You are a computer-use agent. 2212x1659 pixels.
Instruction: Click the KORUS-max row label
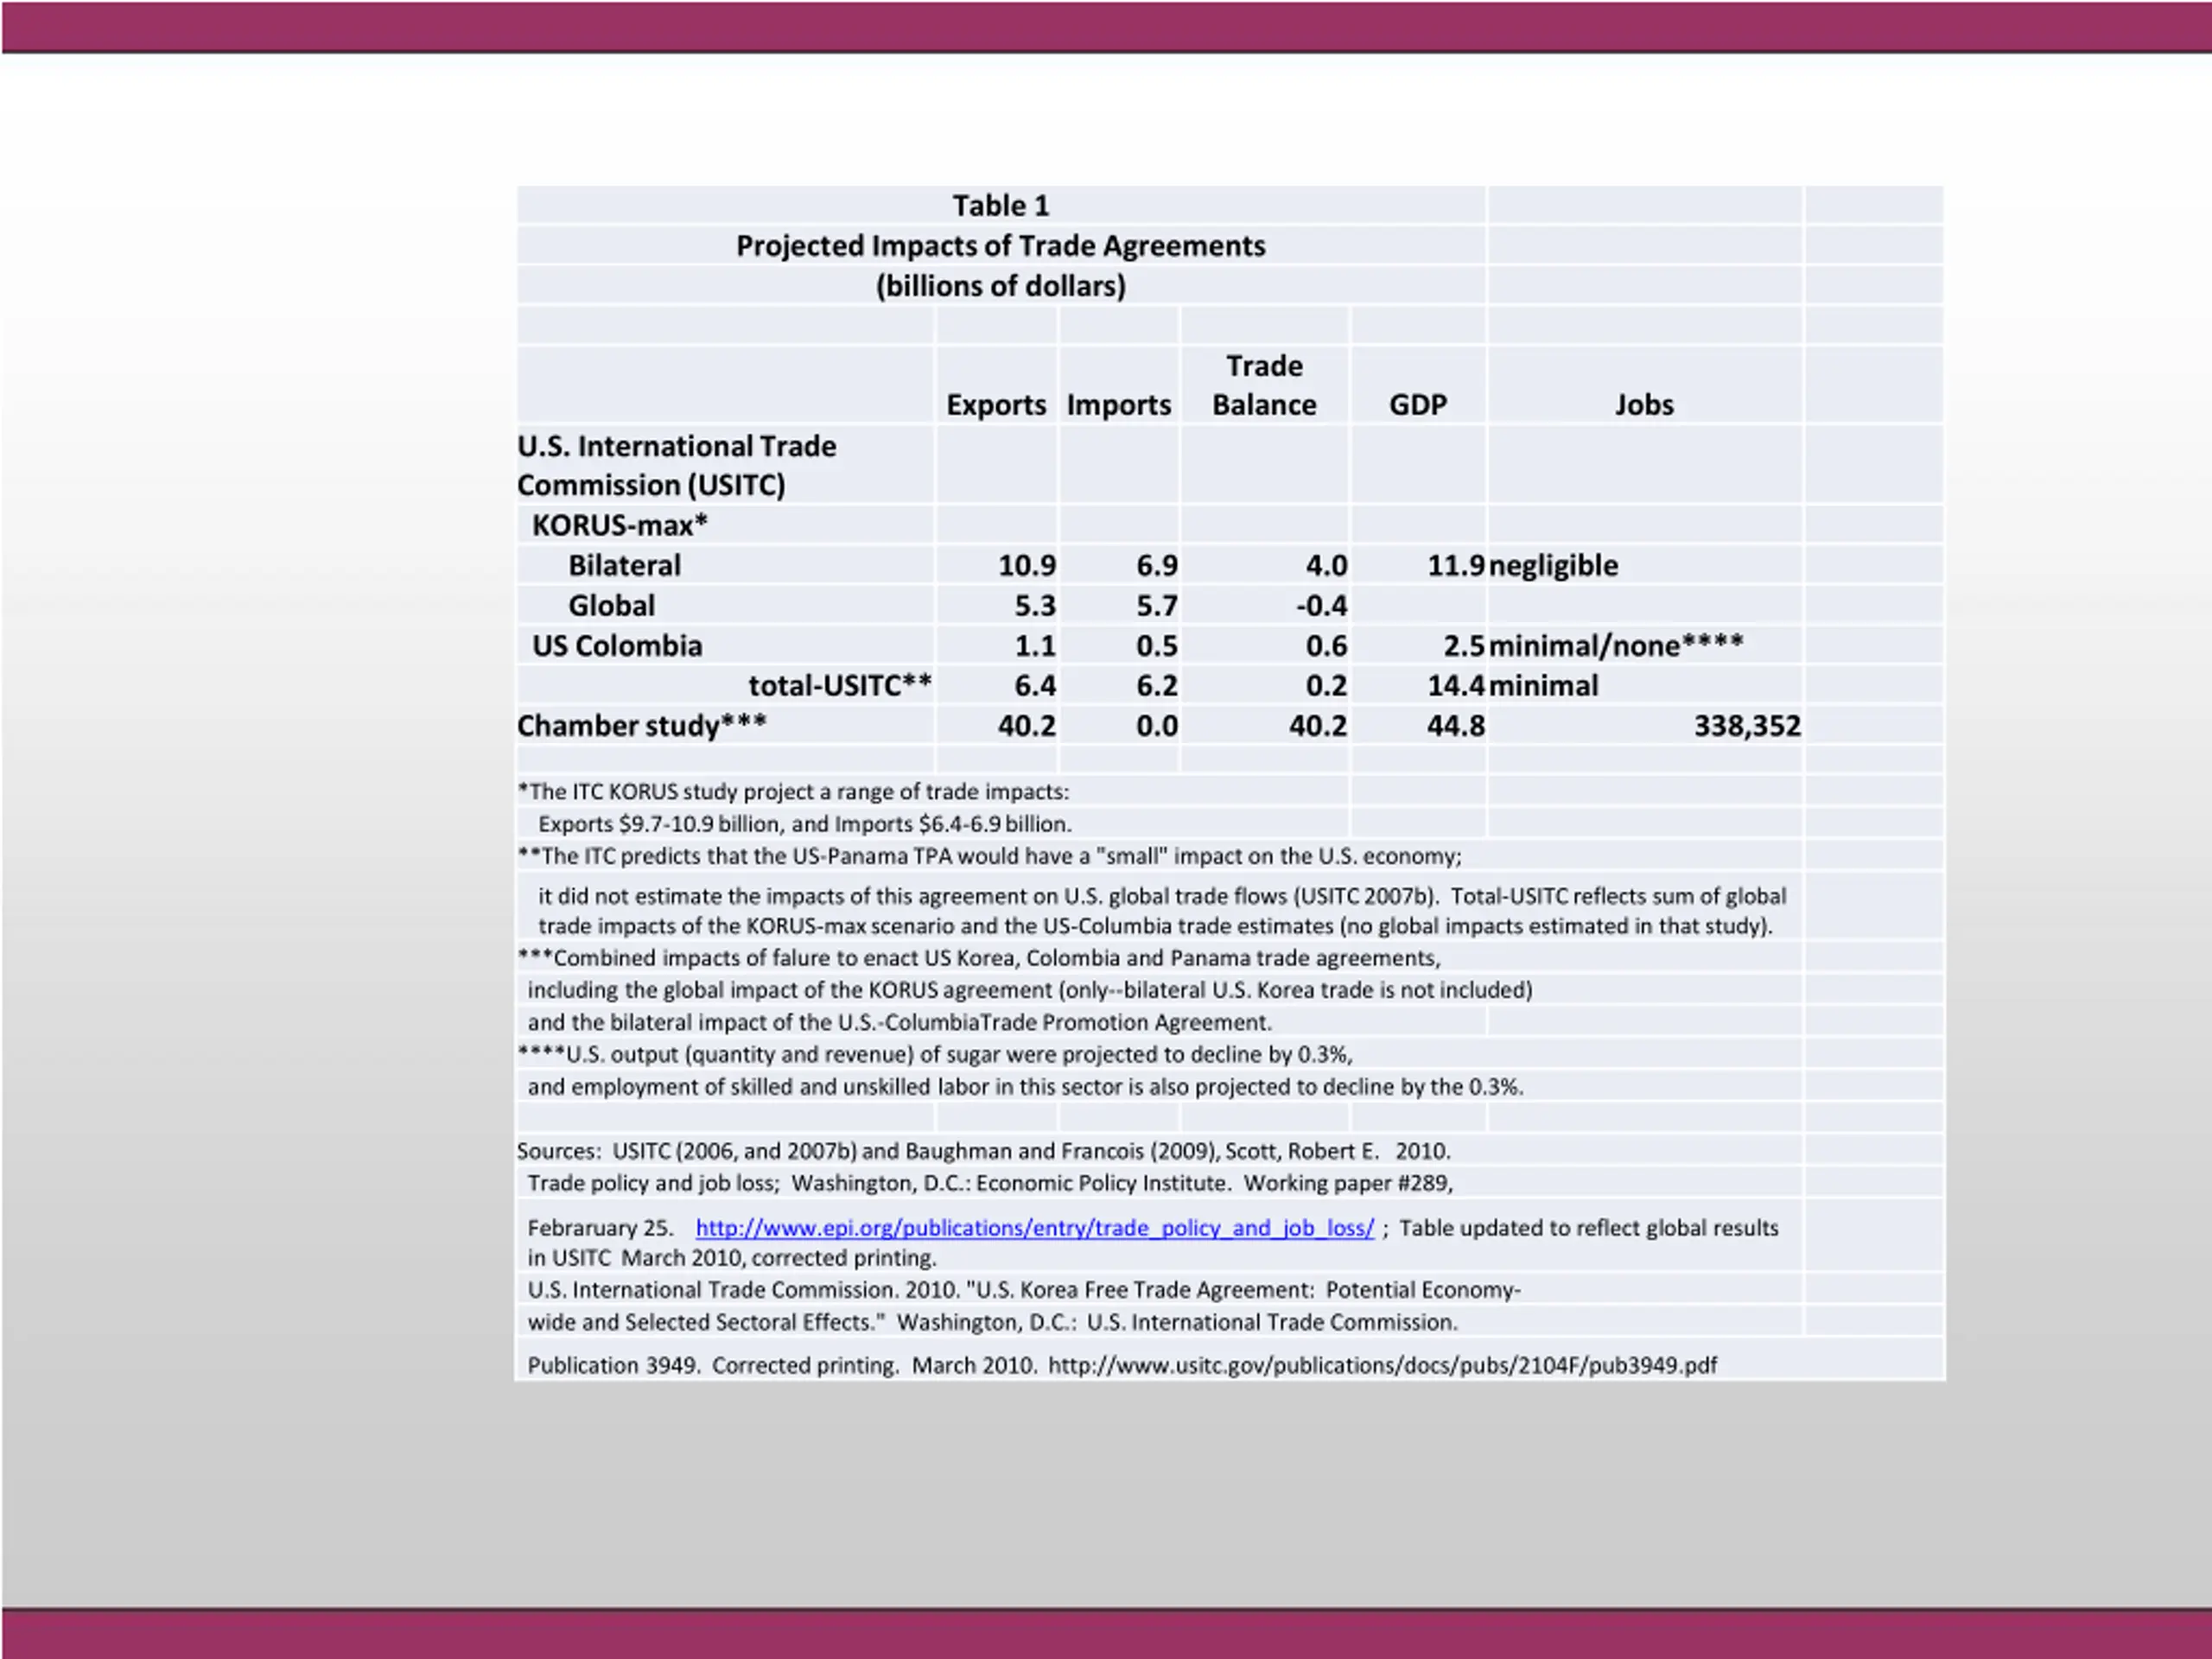pos(619,525)
